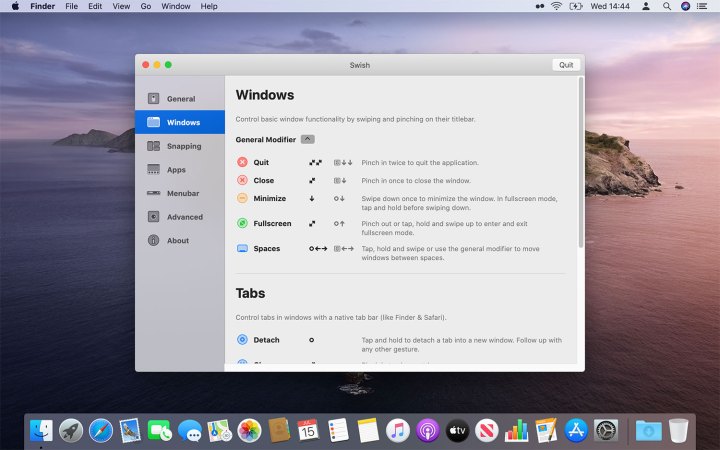Launch Safari from the Dock

point(100,430)
